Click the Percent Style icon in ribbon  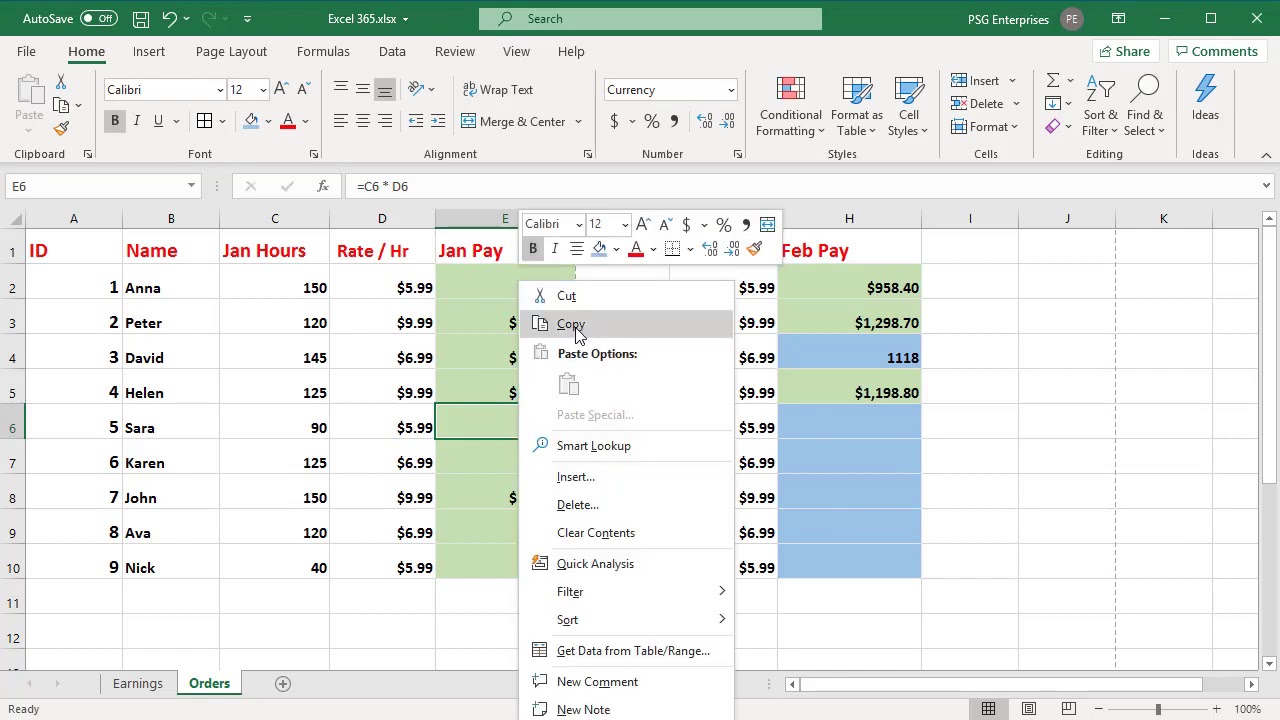coord(651,121)
